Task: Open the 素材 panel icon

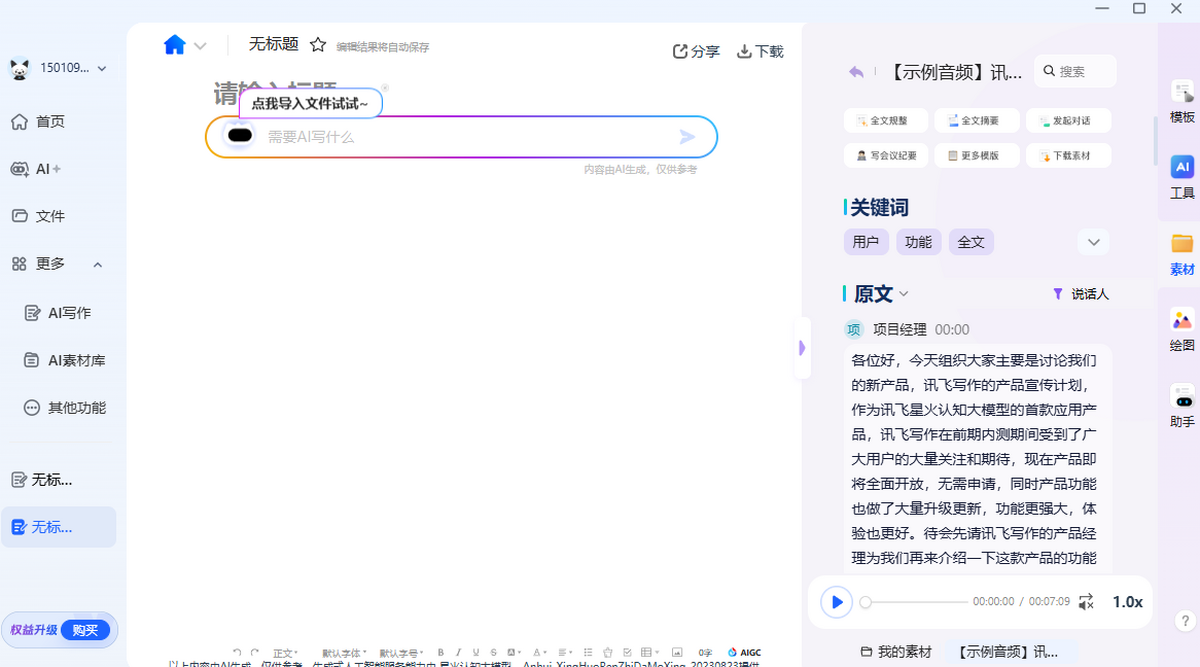Action: pyautogui.click(x=1182, y=252)
